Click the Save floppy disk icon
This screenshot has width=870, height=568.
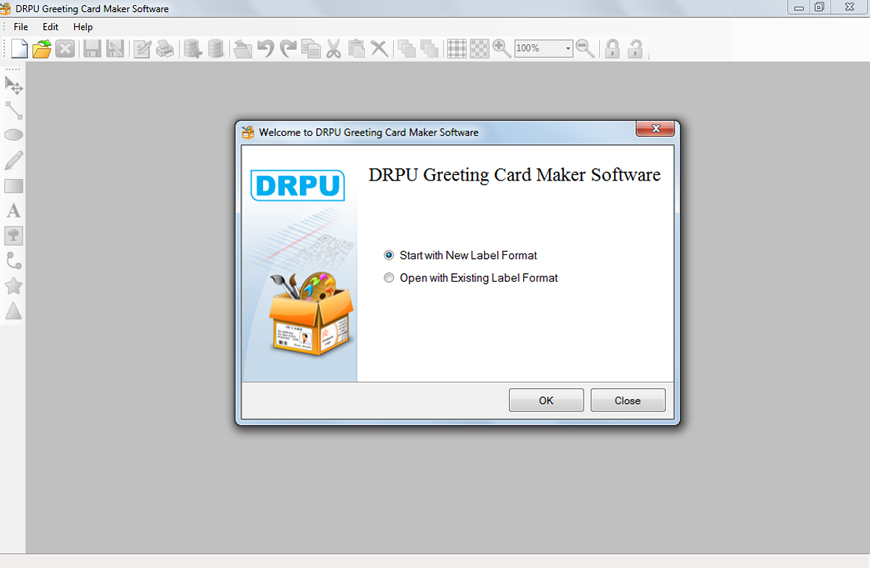[x=92, y=49]
